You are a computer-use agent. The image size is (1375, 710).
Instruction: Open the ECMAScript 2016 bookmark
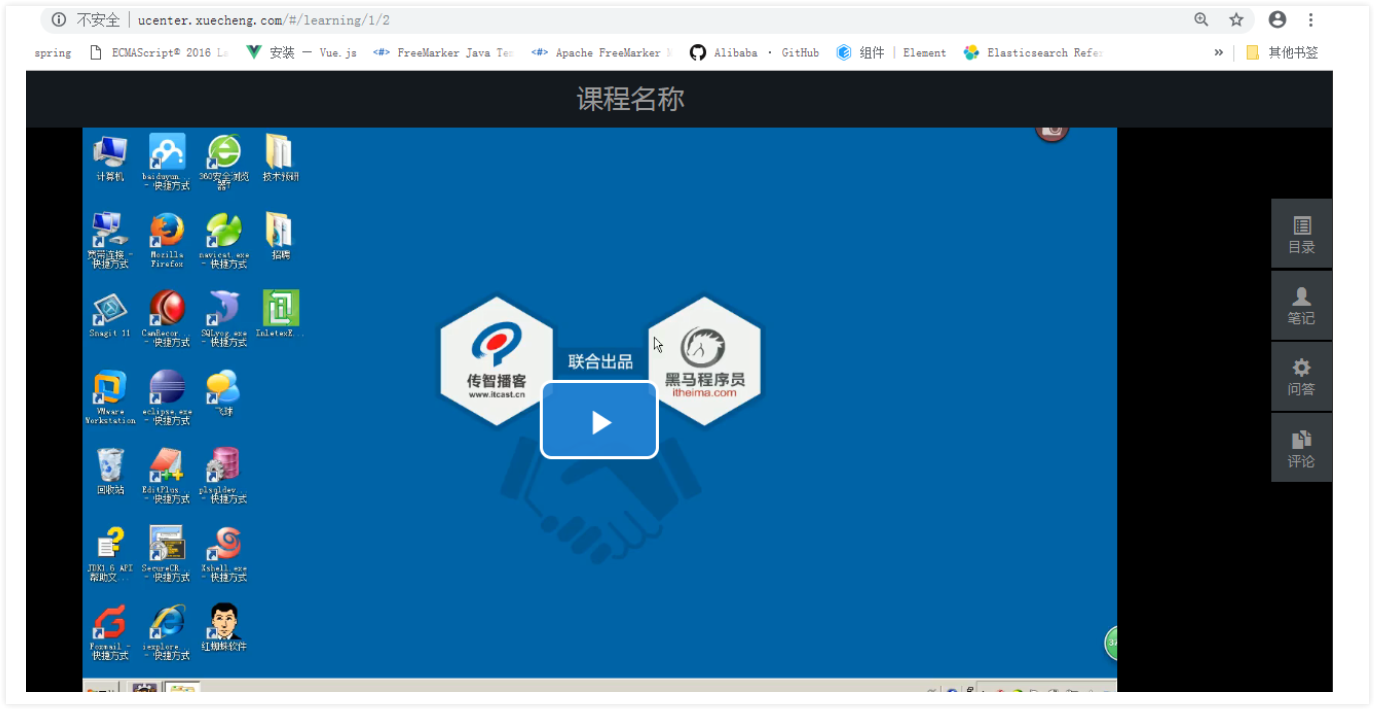pos(159,53)
